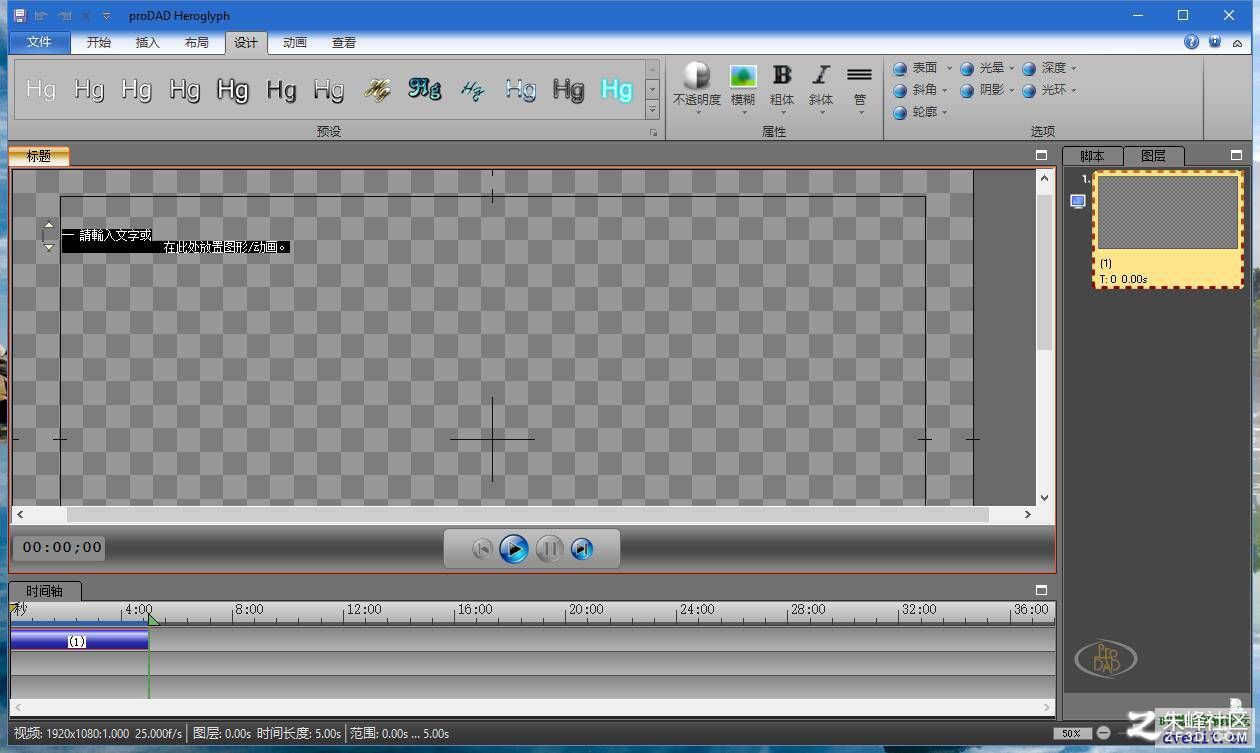Click the save icon in the title bar

(19, 15)
